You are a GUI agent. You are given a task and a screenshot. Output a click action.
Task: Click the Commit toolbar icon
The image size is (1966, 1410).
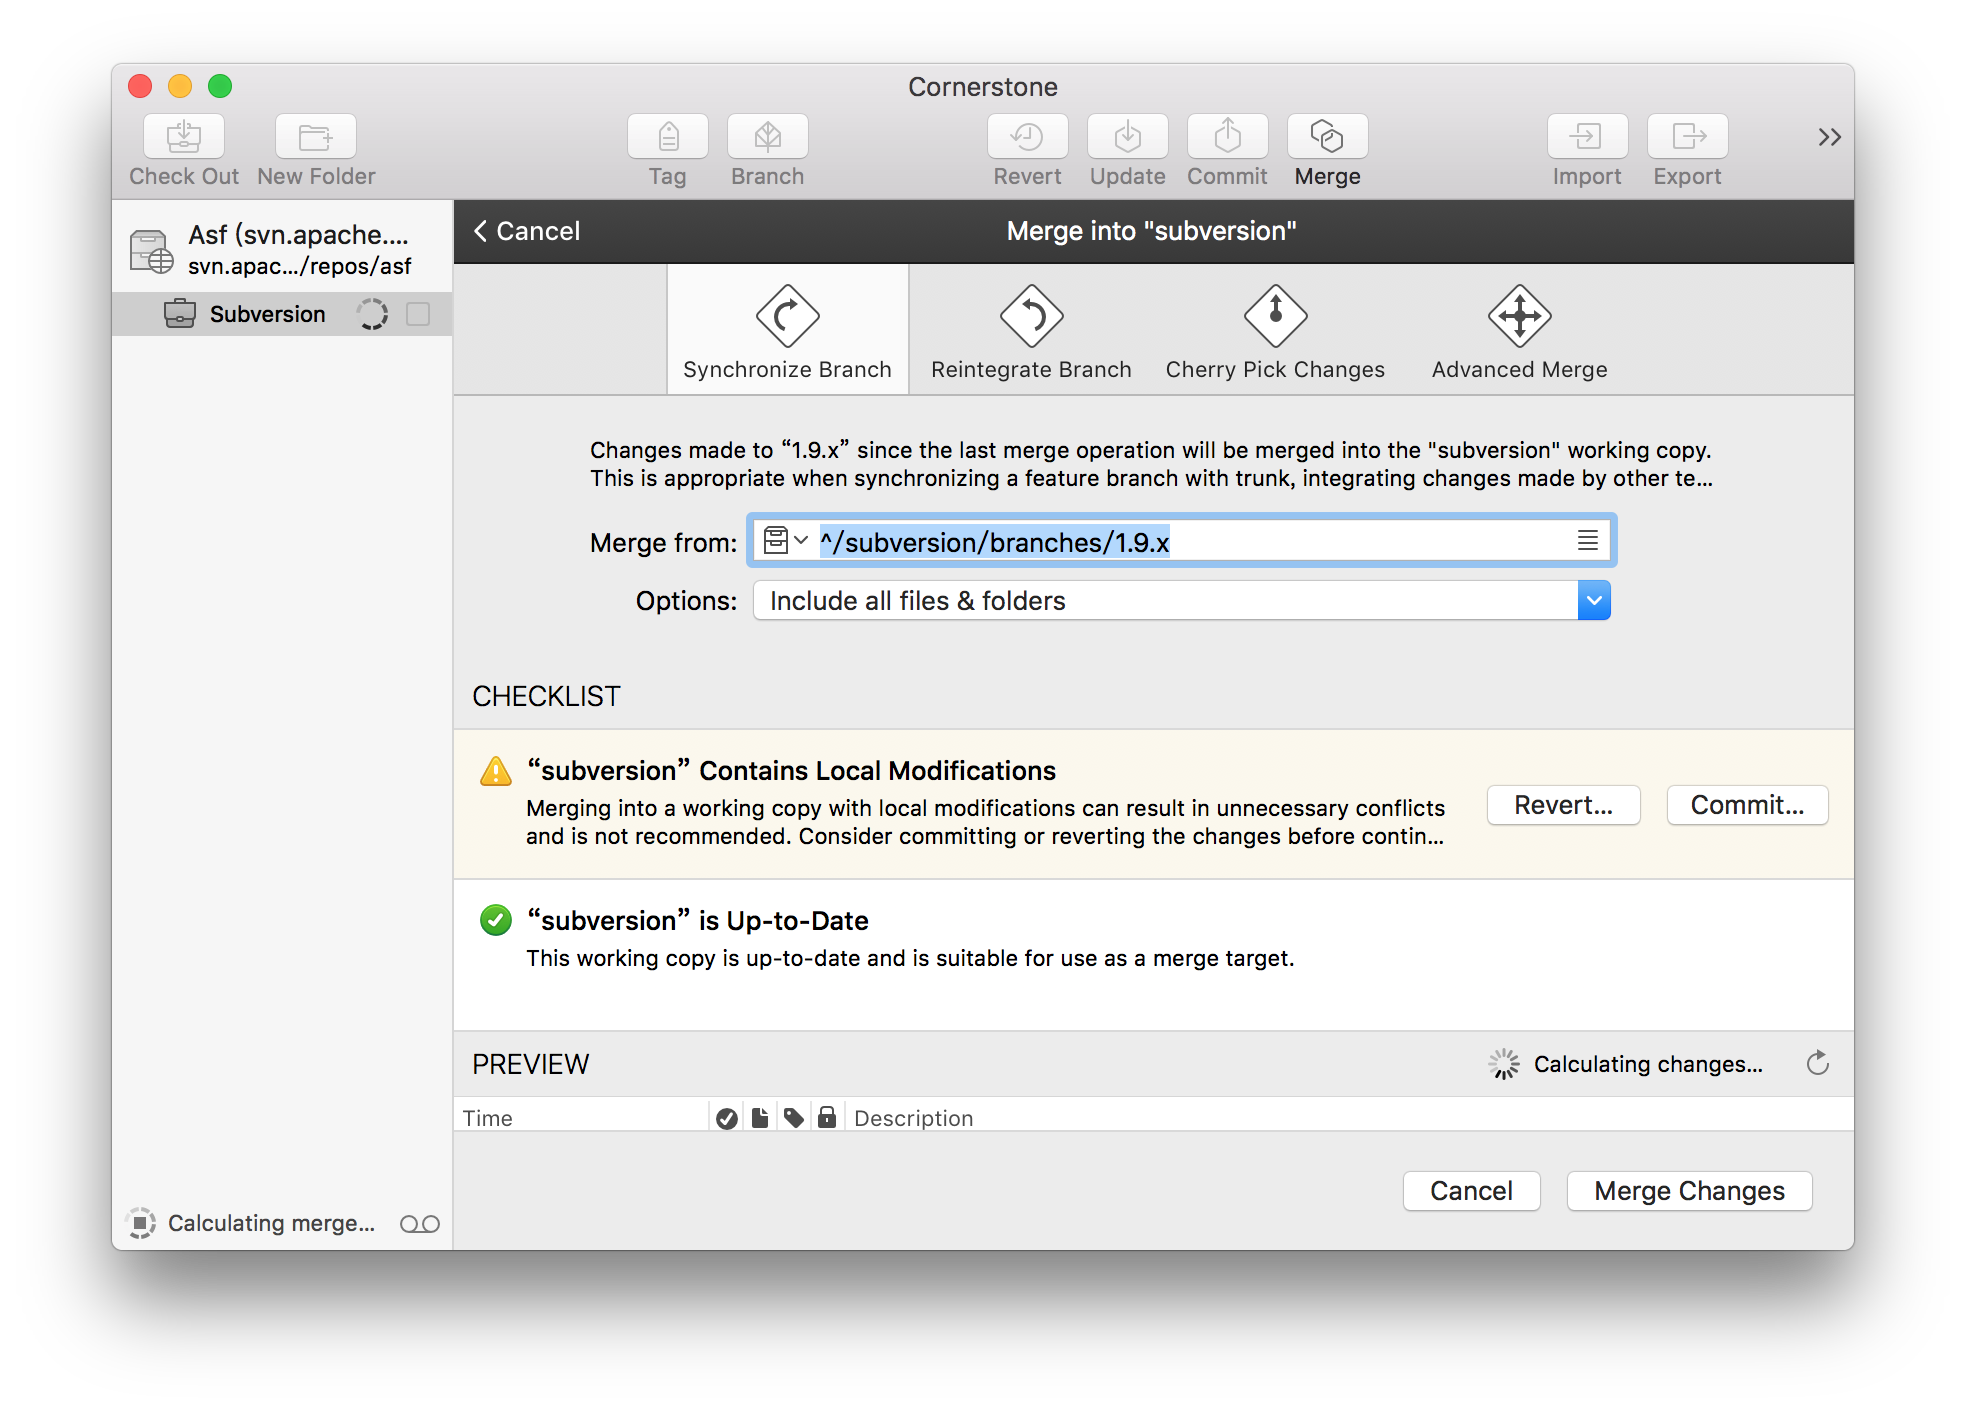pyautogui.click(x=1227, y=137)
